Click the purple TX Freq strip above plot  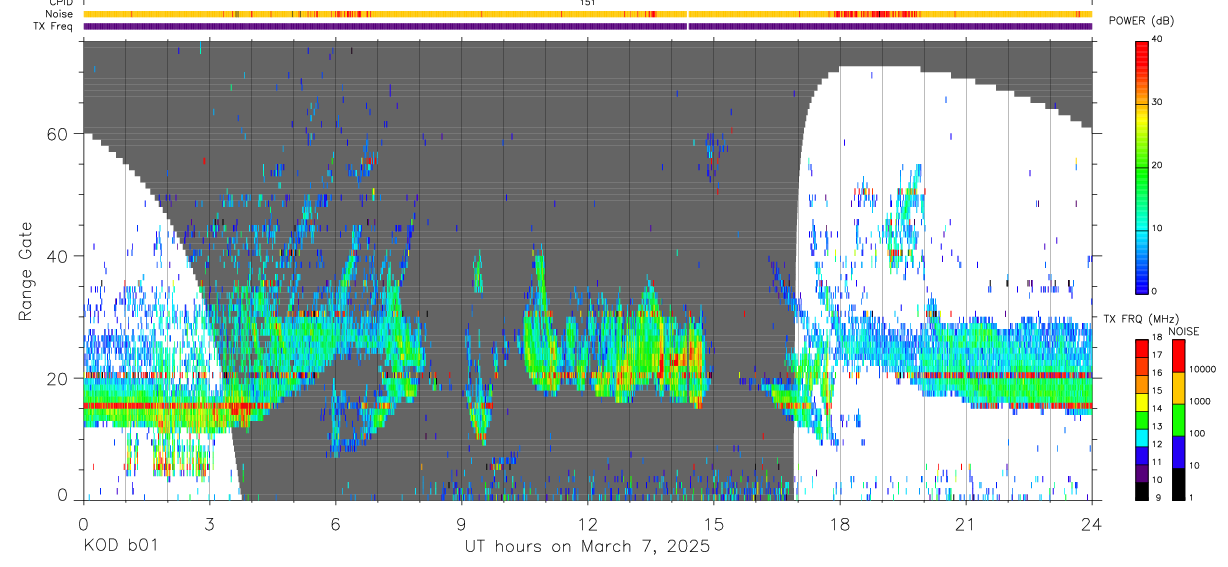tap(588, 26)
